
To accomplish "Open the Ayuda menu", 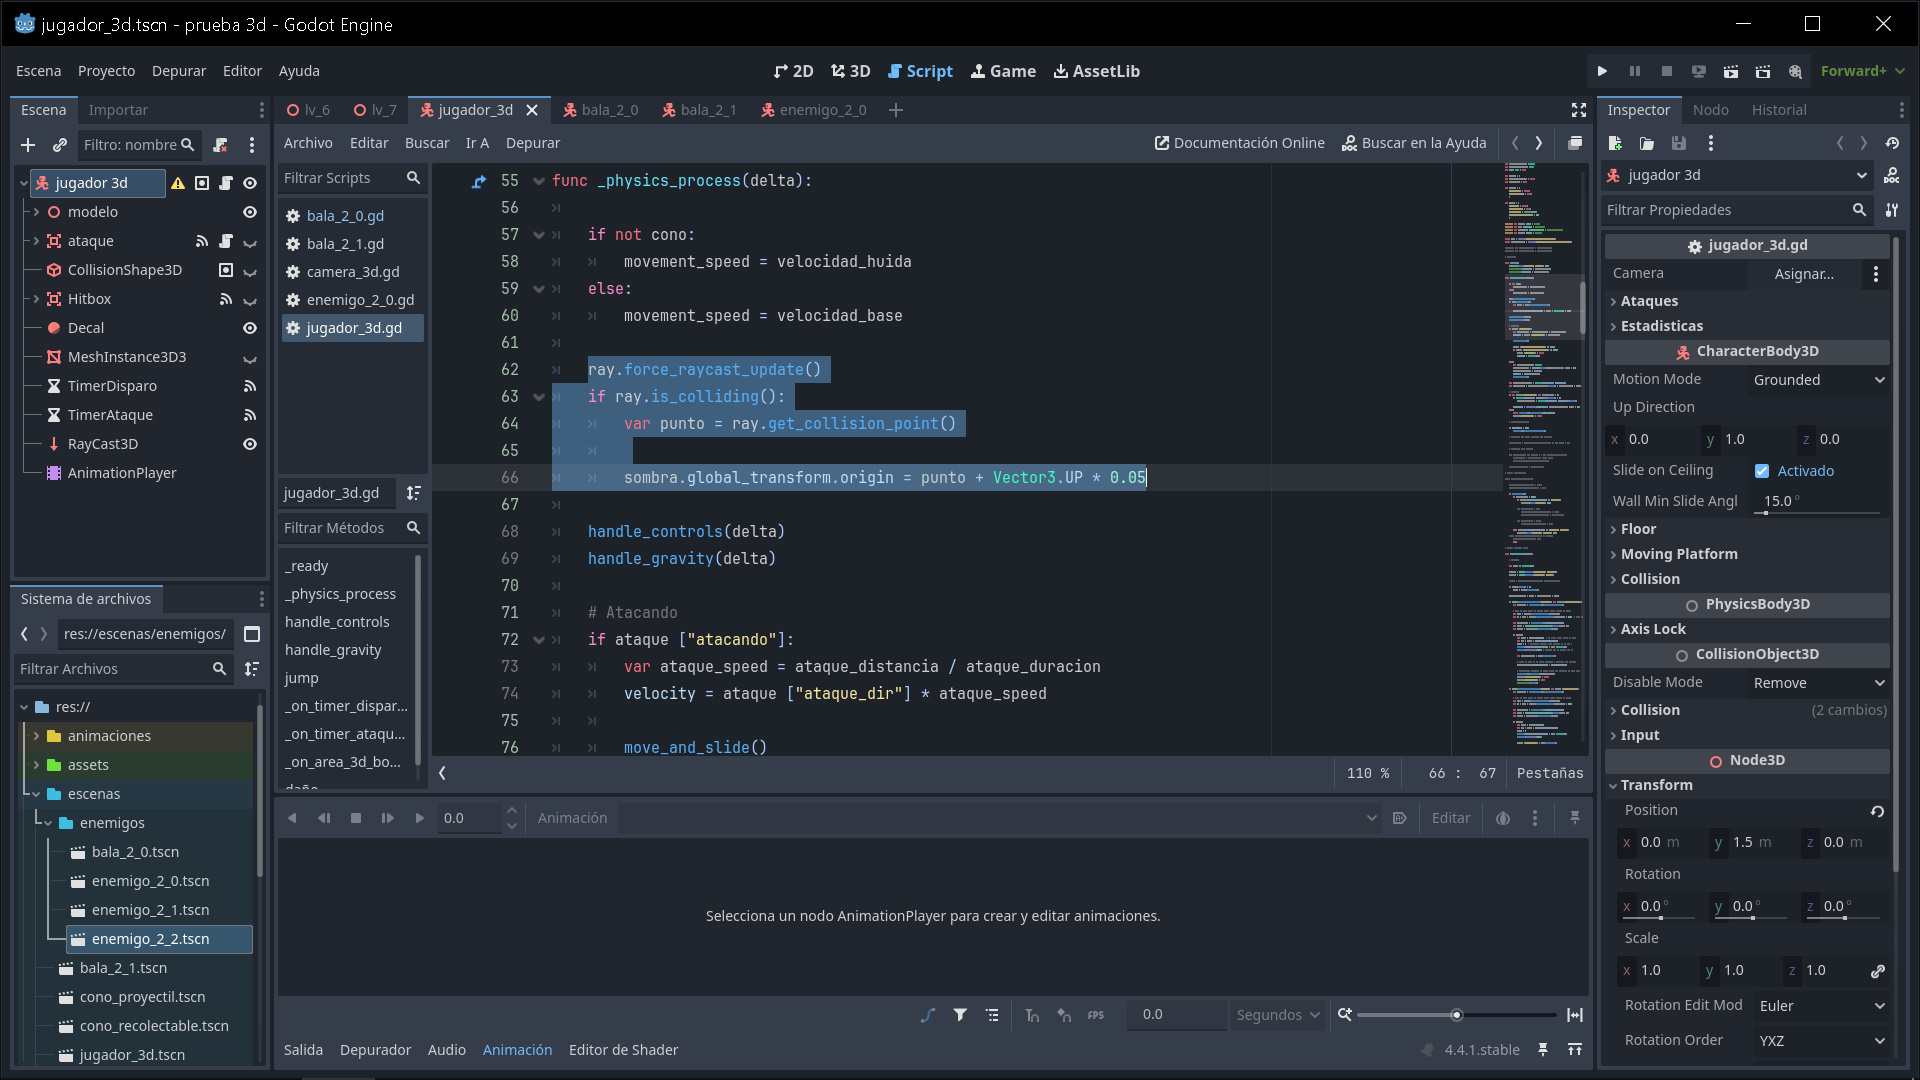I will pos(298,71).
